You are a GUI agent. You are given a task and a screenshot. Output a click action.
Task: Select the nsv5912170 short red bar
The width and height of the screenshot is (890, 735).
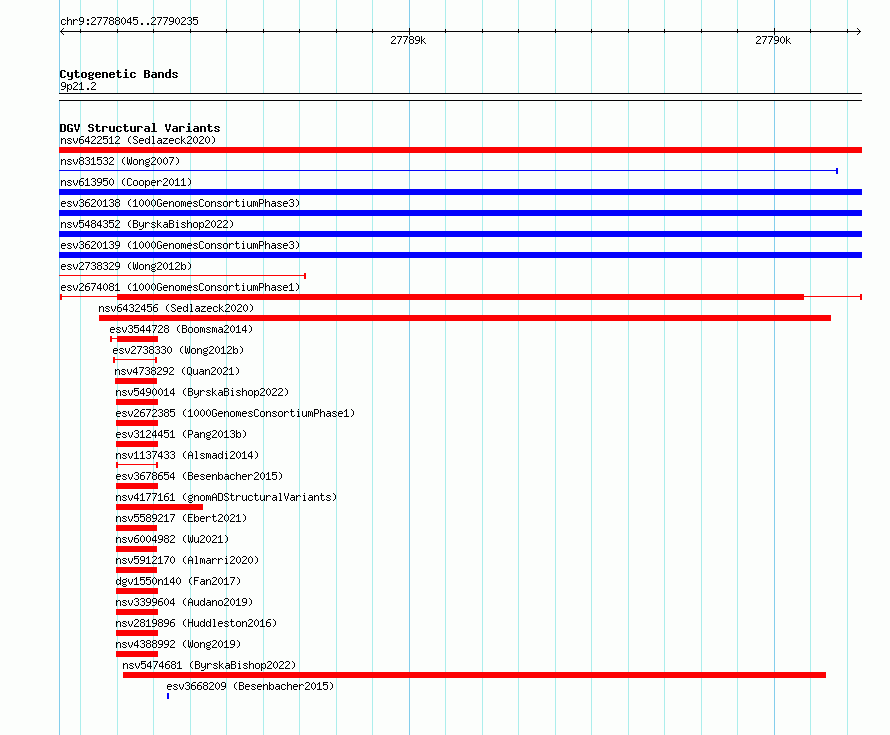[x=136, y=570]
